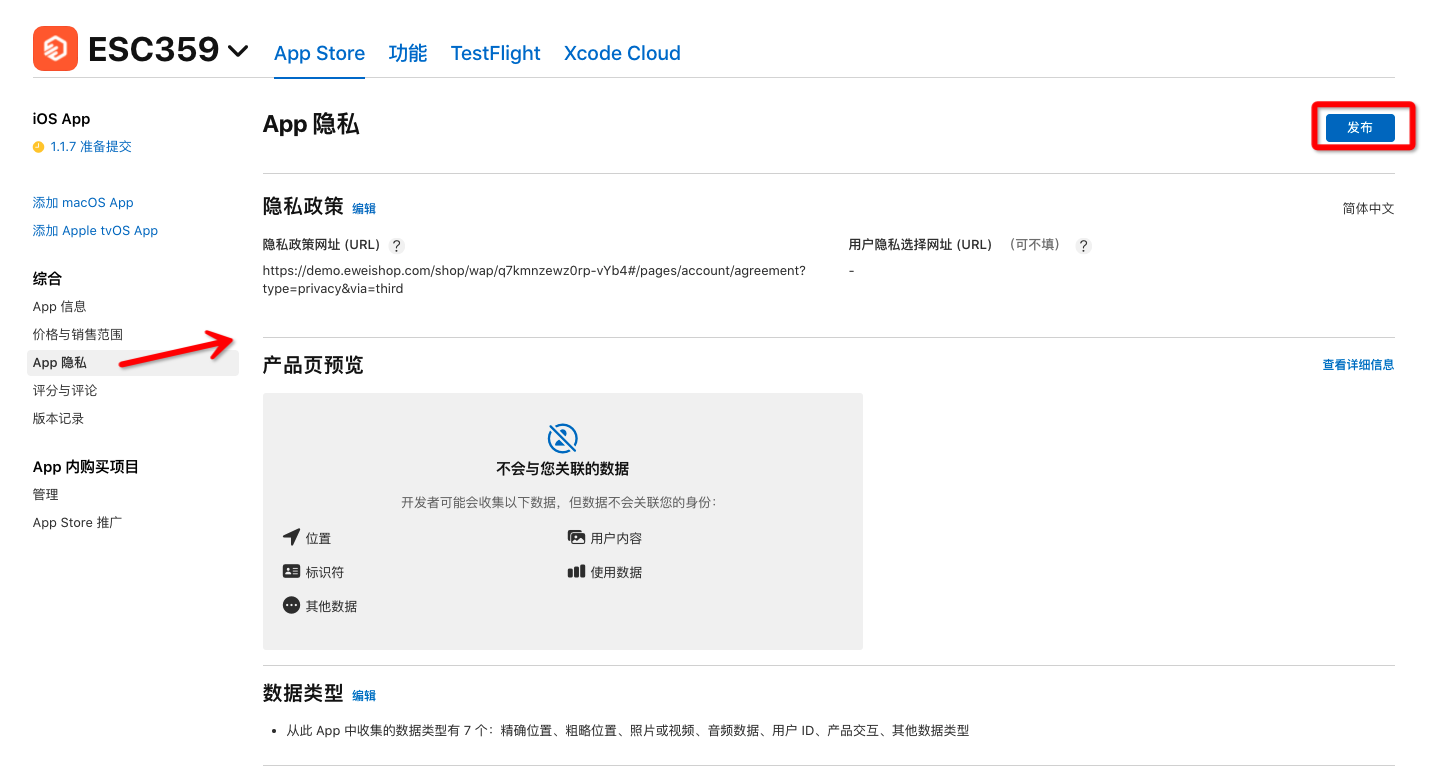Click help icon beside 隐私政策网址 (URL)
The width and height of the screenshot is (1452, 768).
tap(397, 246)
